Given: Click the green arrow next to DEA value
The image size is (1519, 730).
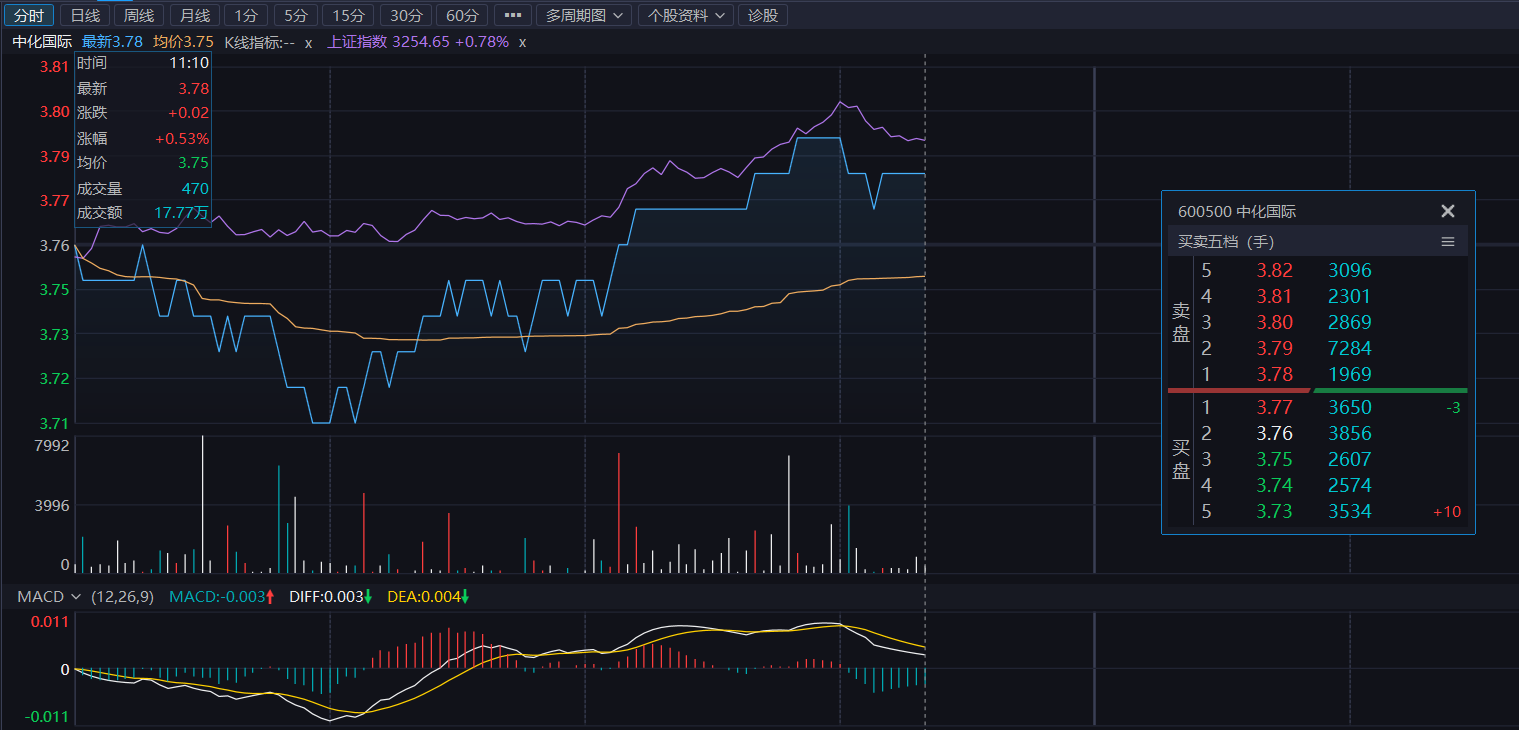Looking at the screenshot, I should pyautogui.click(x=465, y=597).
